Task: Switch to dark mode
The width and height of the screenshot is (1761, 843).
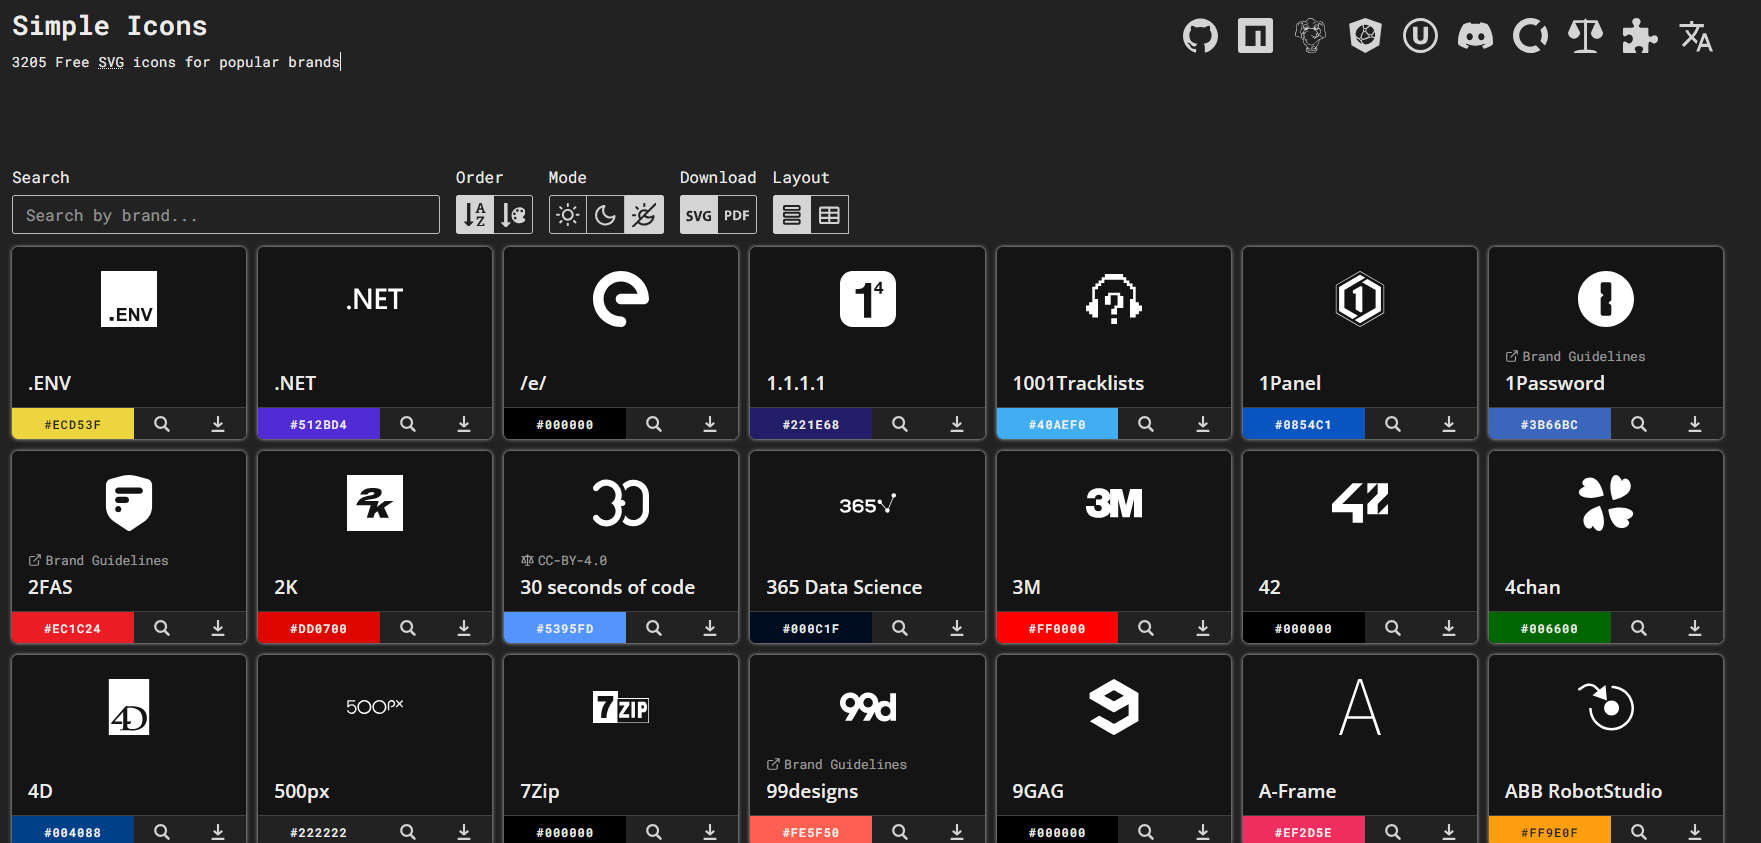Action: coord(605,215)
